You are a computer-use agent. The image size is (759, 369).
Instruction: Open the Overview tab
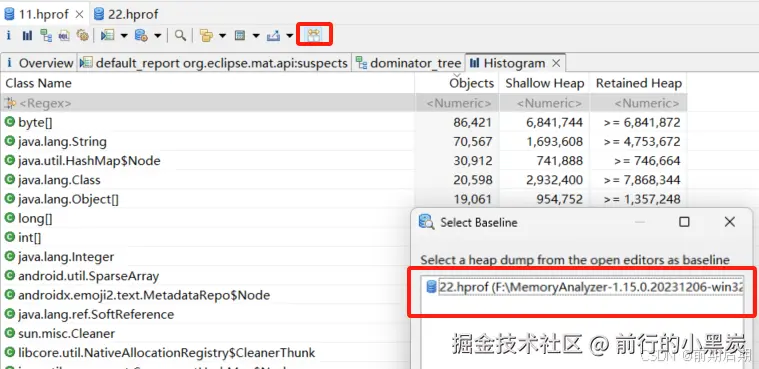point(39,63)
